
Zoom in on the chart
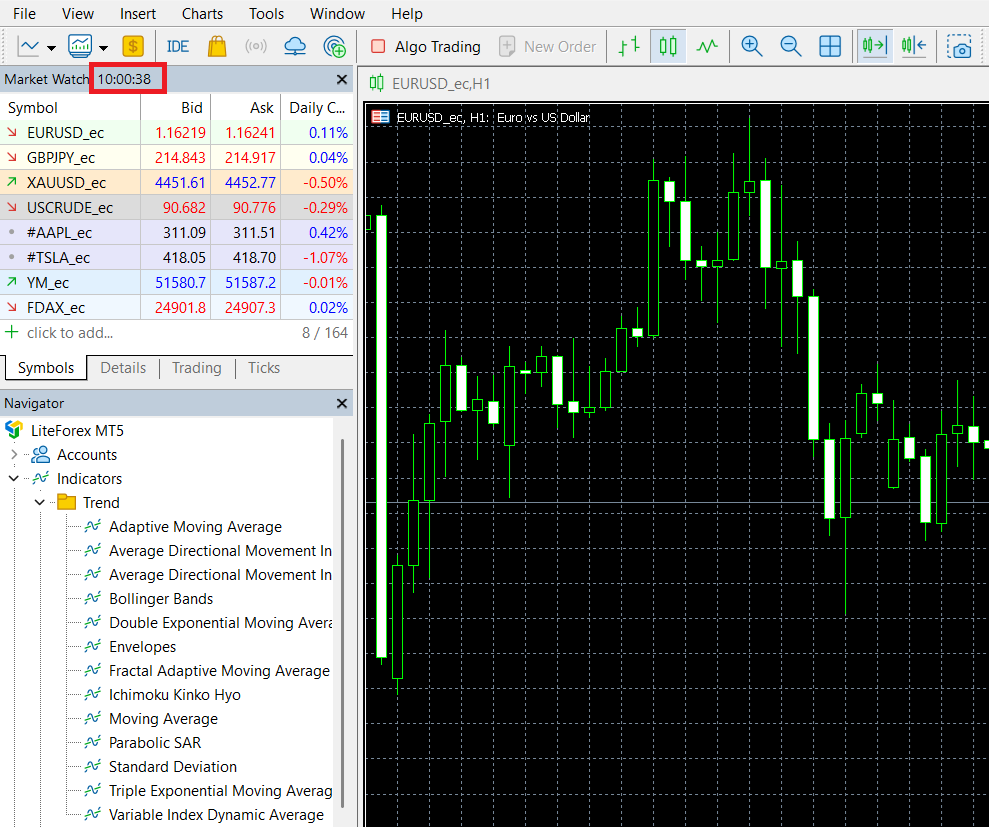click(x=751, y=47)
